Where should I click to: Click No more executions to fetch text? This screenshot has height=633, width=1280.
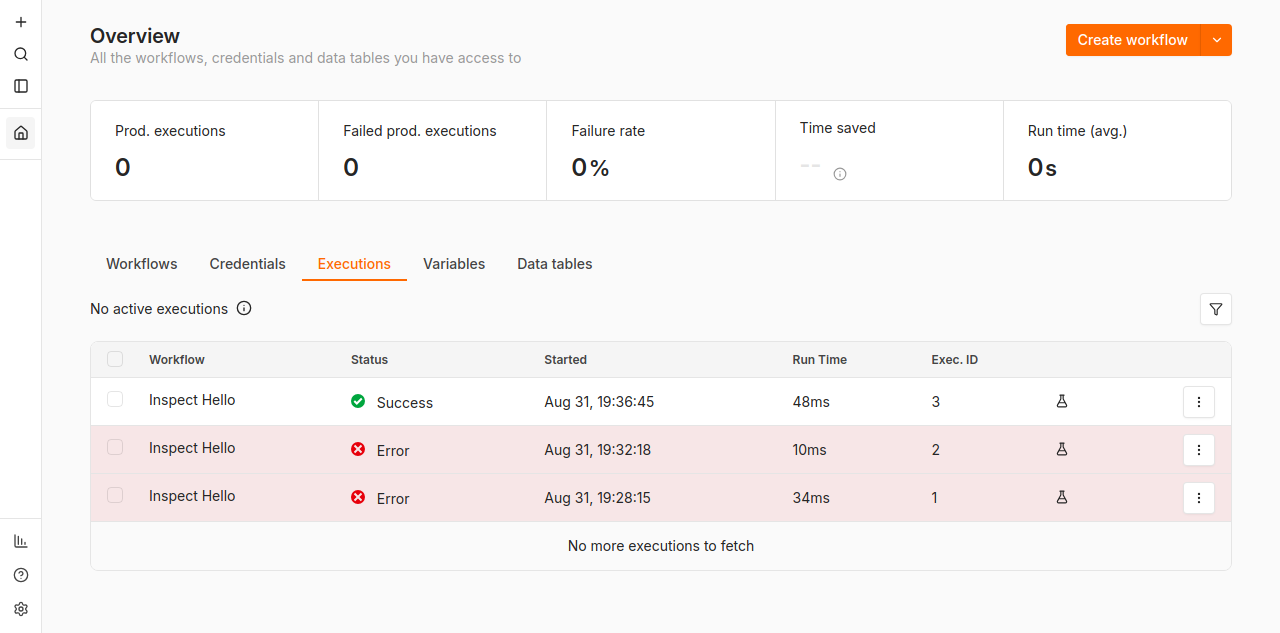(x=661, y=546)
